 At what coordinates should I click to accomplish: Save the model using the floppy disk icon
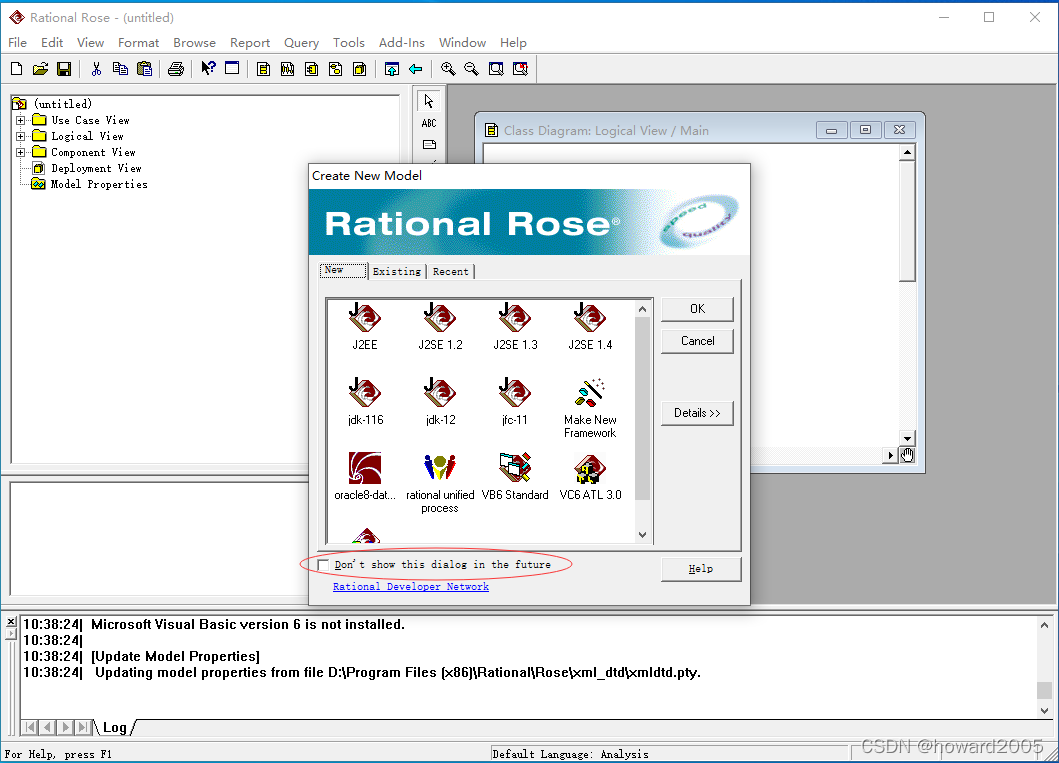(x=64, y=68)
